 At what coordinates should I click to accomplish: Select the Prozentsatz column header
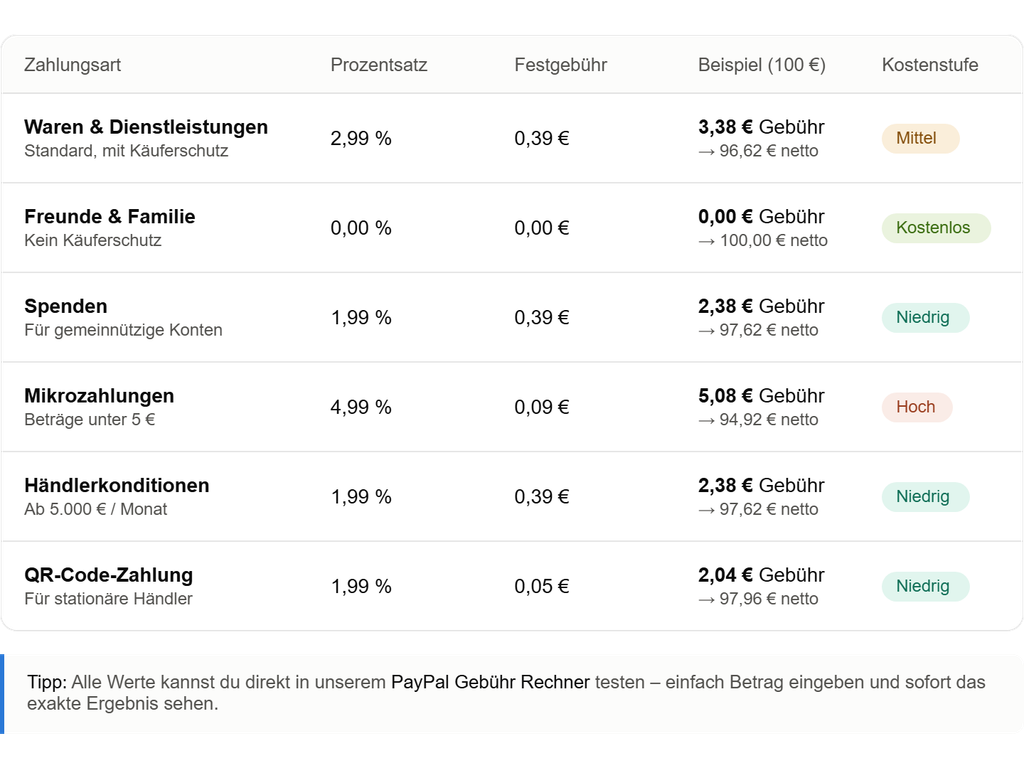[x=379, y=65]
